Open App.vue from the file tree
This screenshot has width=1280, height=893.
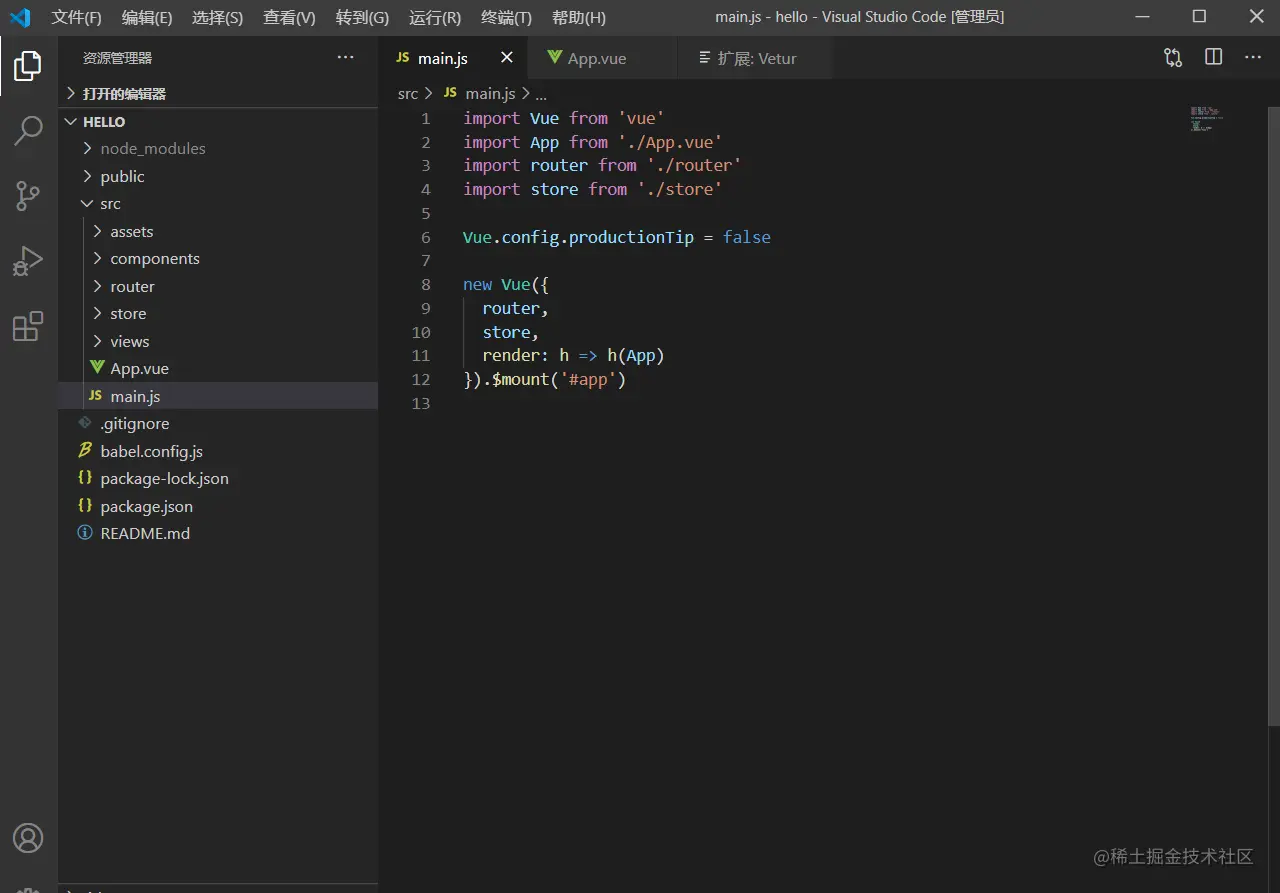pos(218,368)
